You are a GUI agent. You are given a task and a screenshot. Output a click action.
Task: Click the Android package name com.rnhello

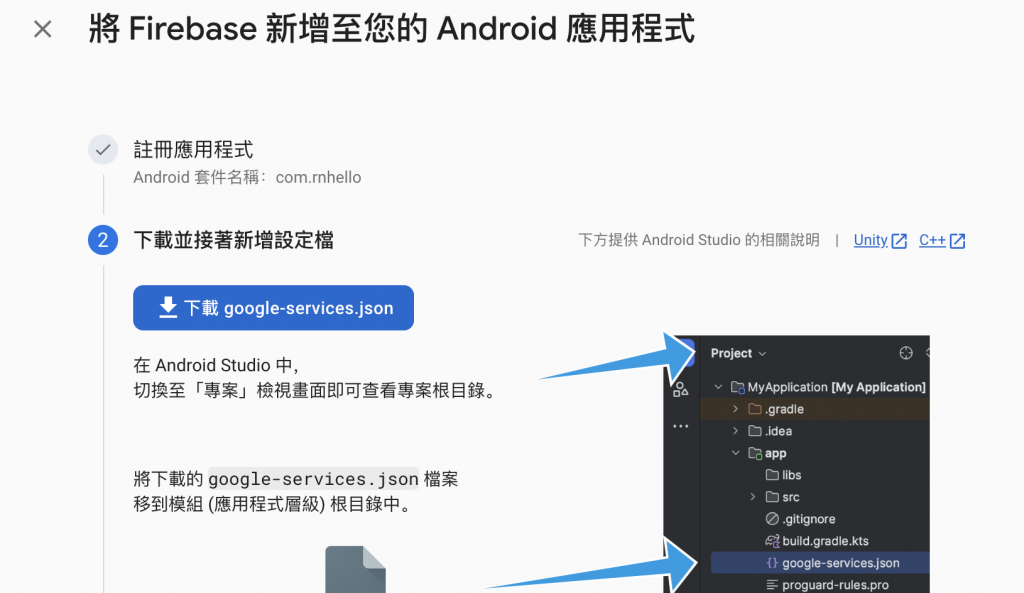pos(318,178)
